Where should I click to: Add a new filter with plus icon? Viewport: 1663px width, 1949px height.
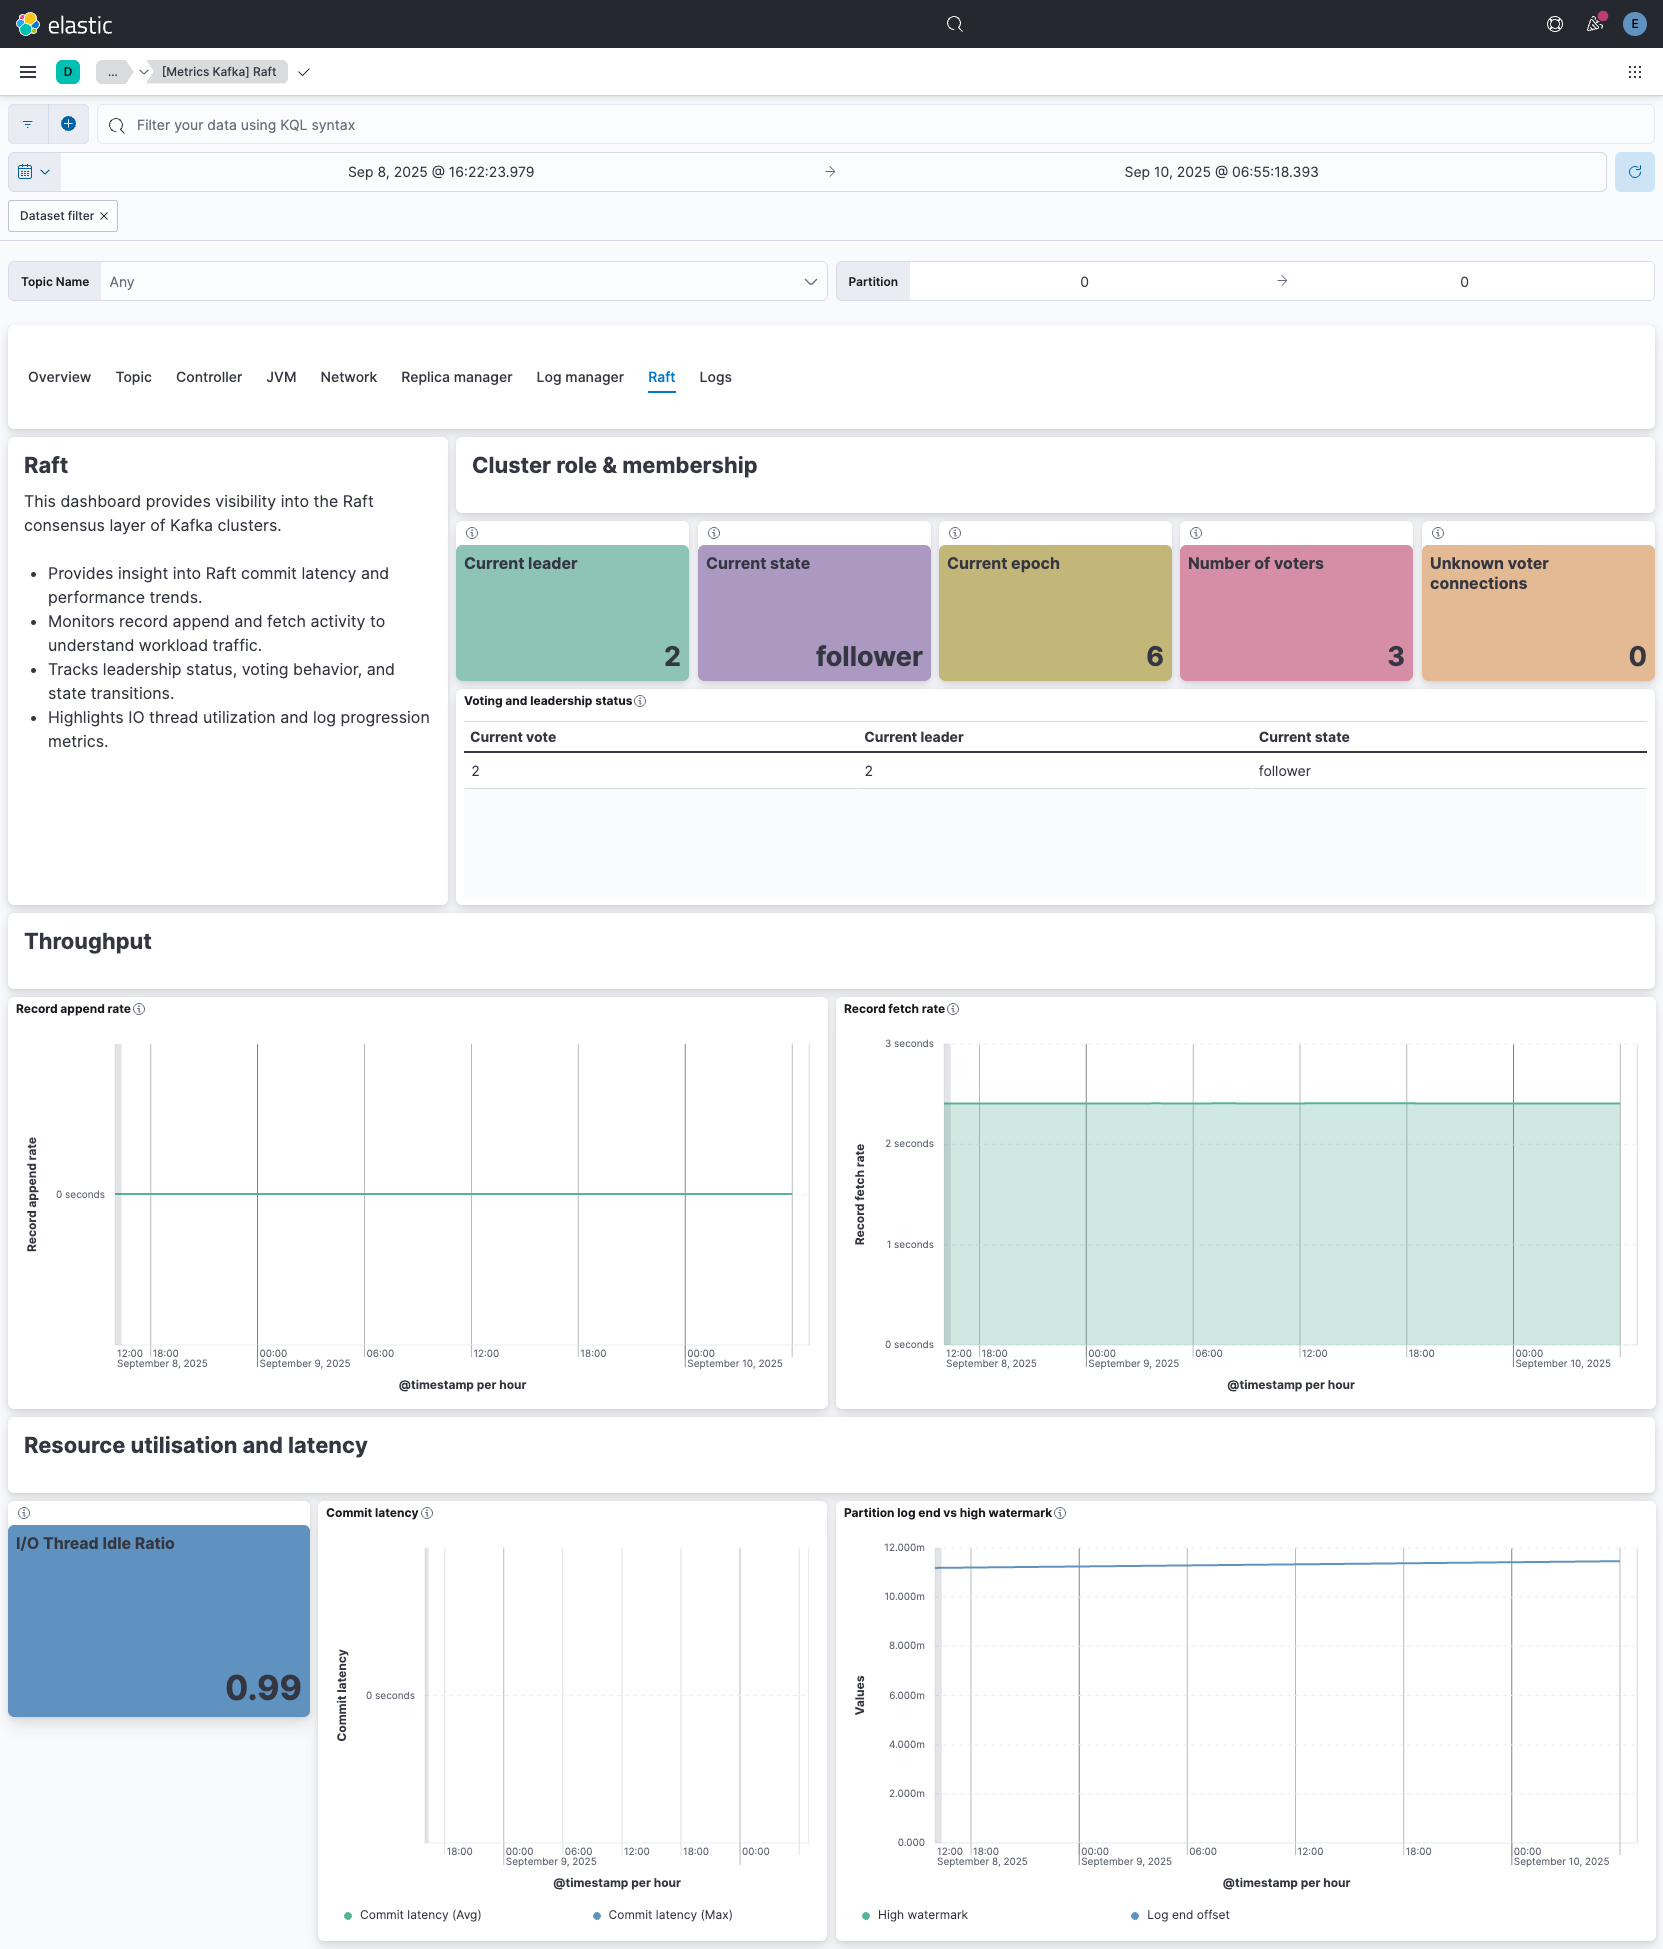[68, 124]
